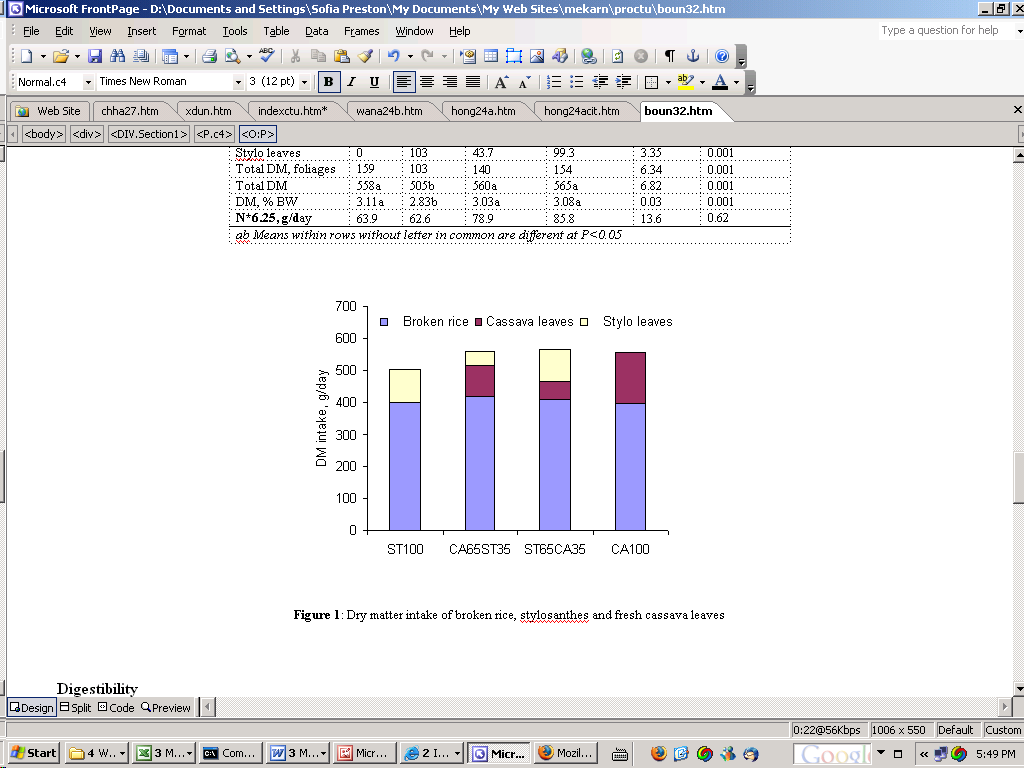The width and height of the screenshot is (1024, 768).
Task: Switch to the hong24acit.htm tab
Action: (582, 111)
